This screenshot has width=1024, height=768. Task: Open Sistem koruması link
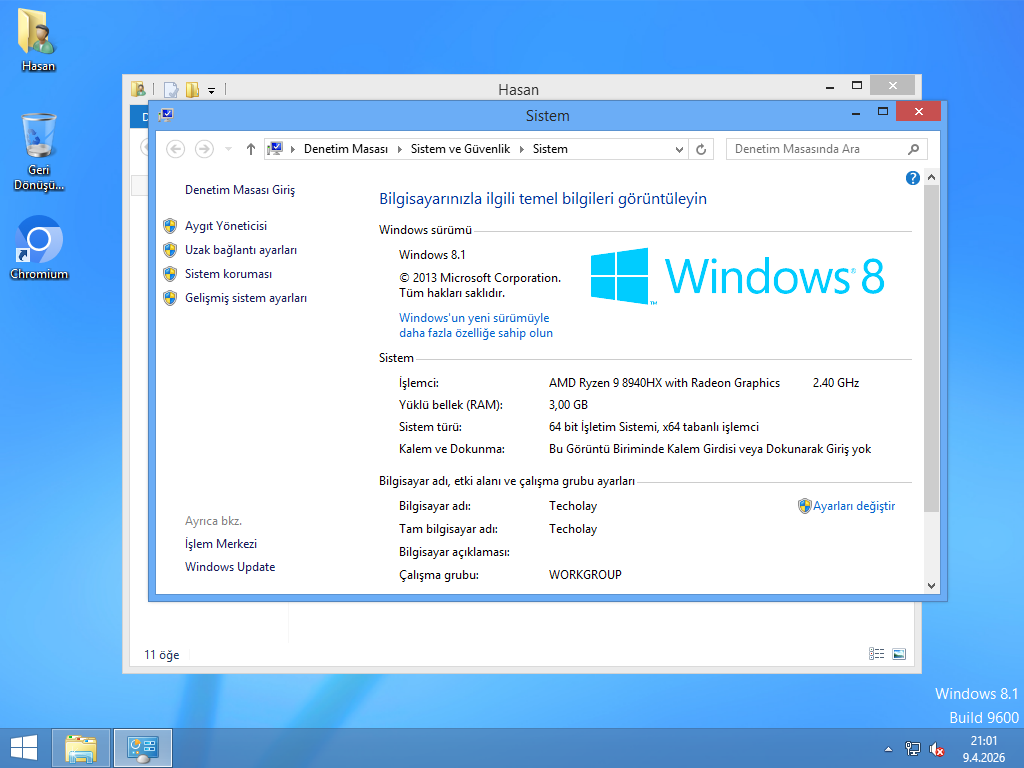[229, 274]
